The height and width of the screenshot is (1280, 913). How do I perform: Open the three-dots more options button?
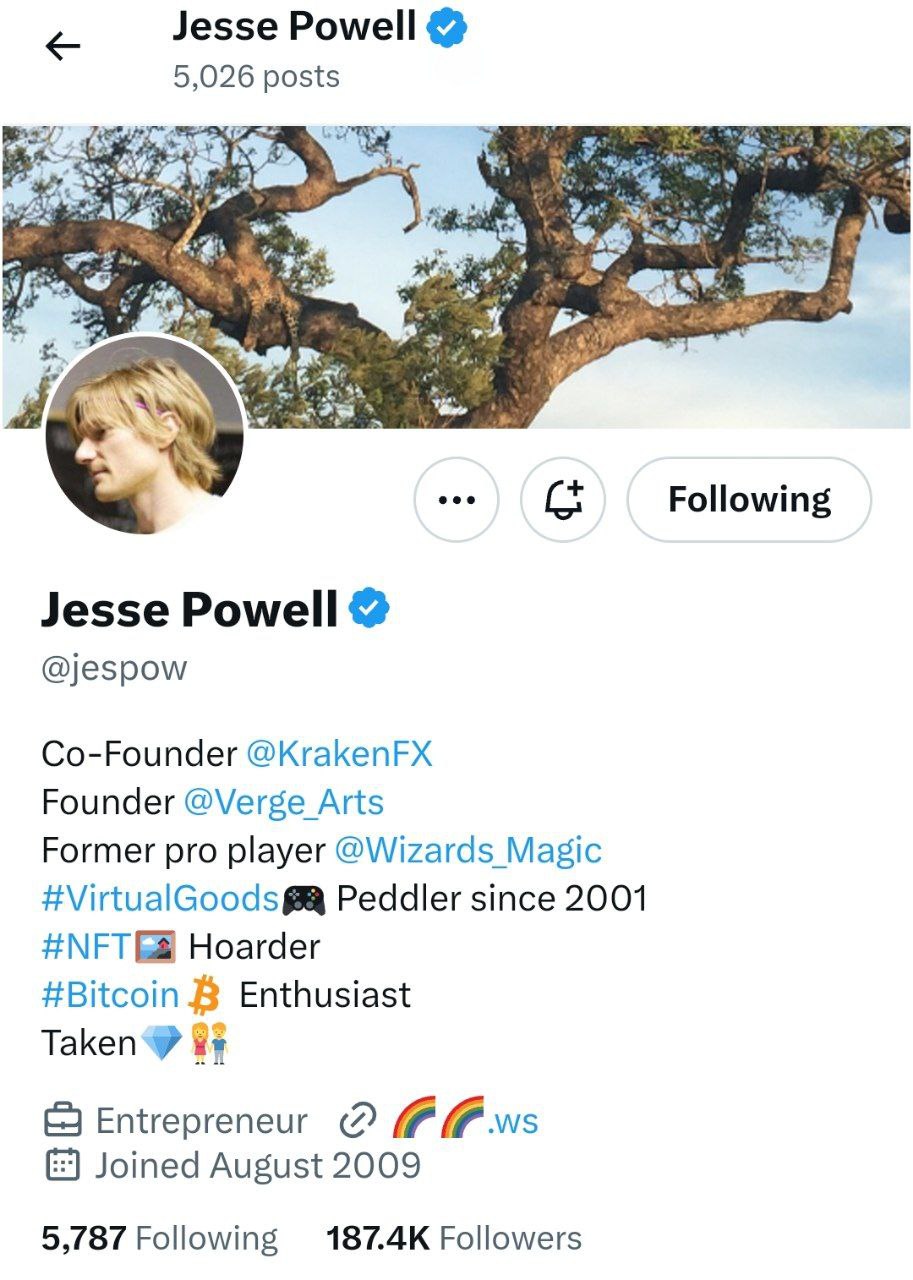456,499
